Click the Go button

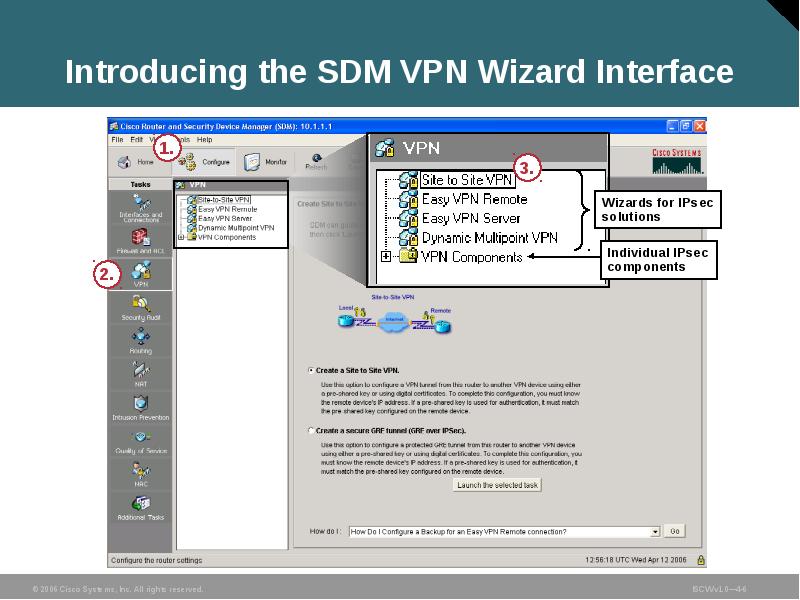pos(674,532)
